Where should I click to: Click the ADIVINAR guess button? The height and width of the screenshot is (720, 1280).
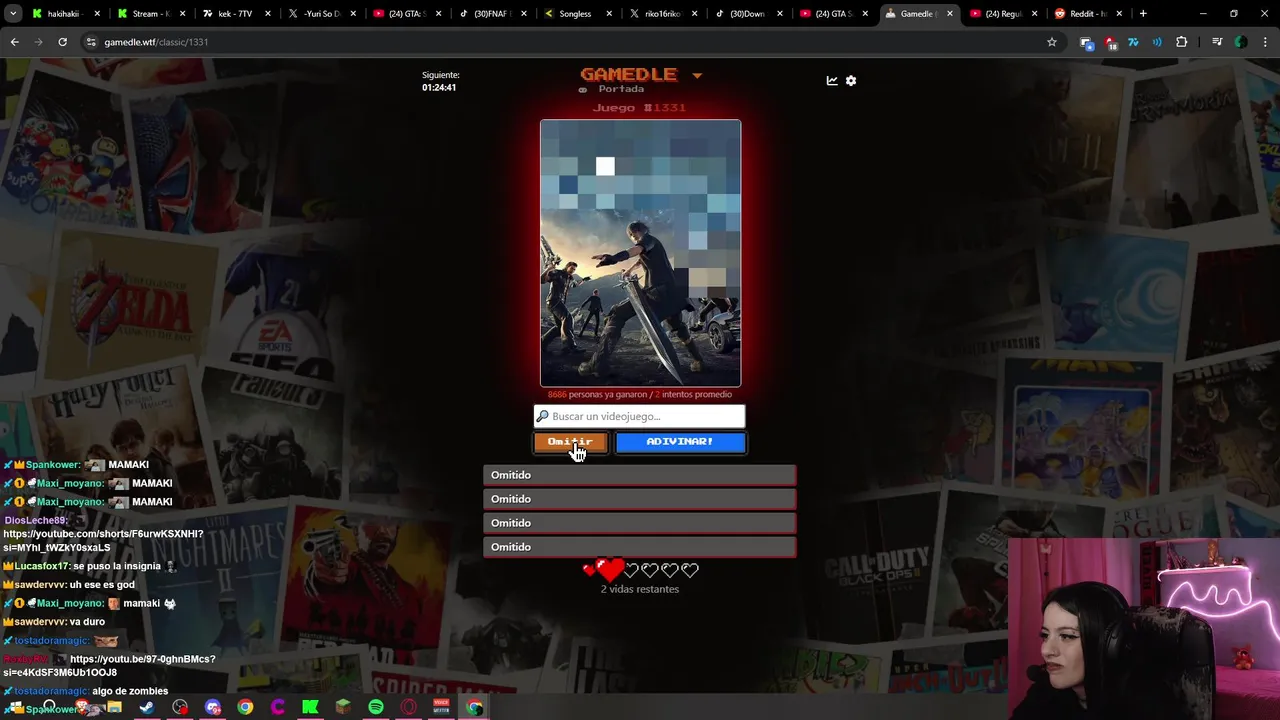click(680, 442)
